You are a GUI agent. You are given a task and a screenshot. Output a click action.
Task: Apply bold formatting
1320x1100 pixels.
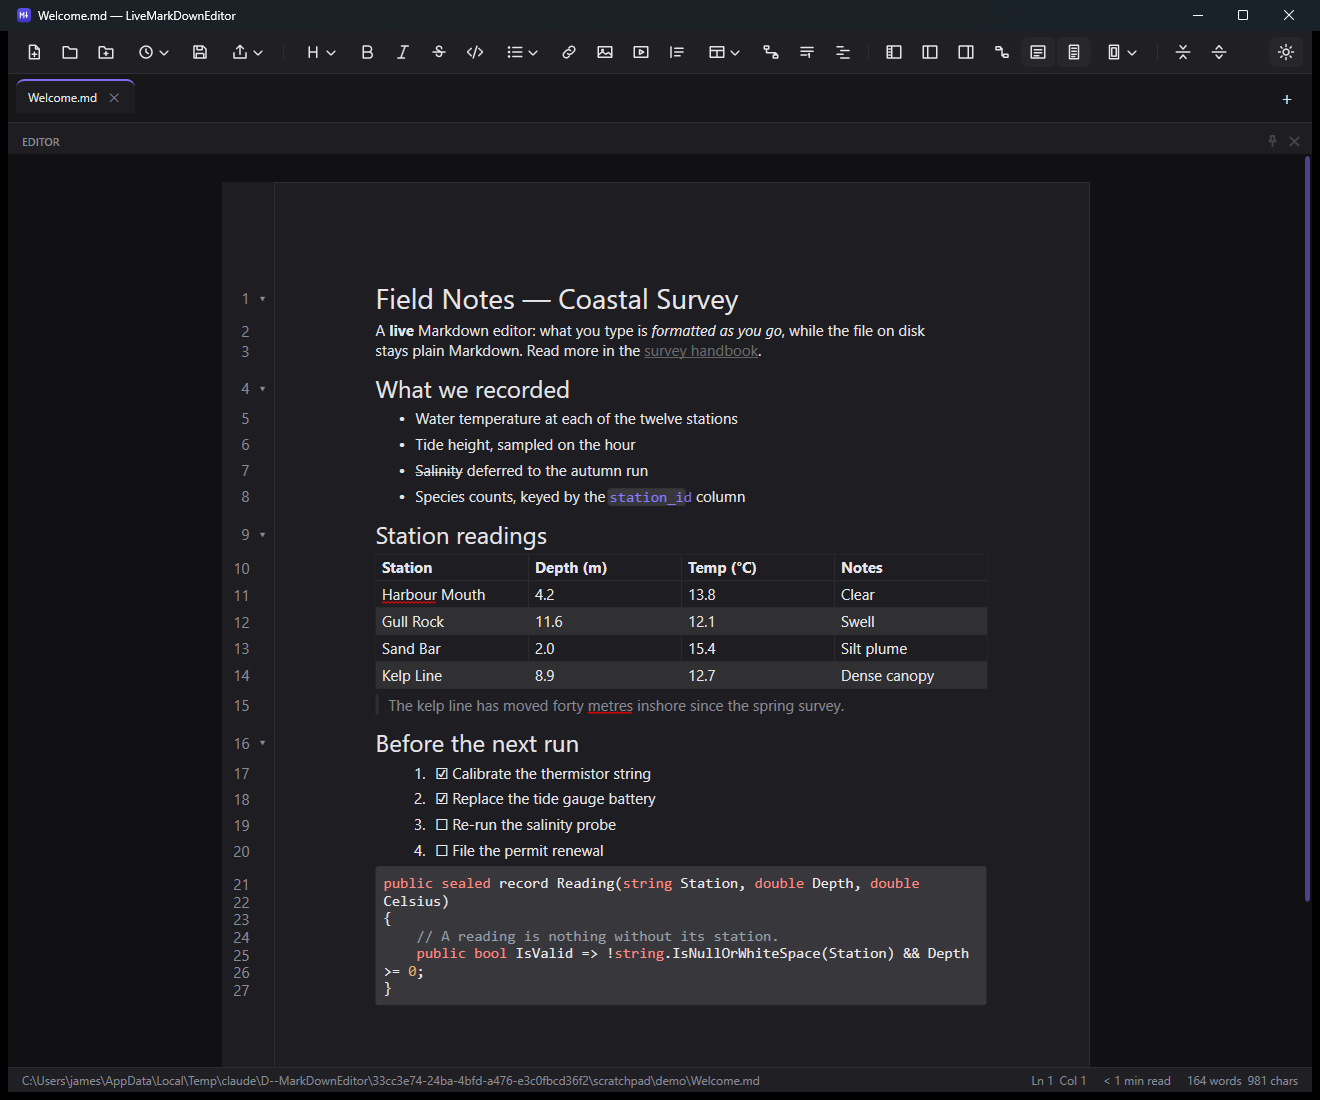[367, 52]
